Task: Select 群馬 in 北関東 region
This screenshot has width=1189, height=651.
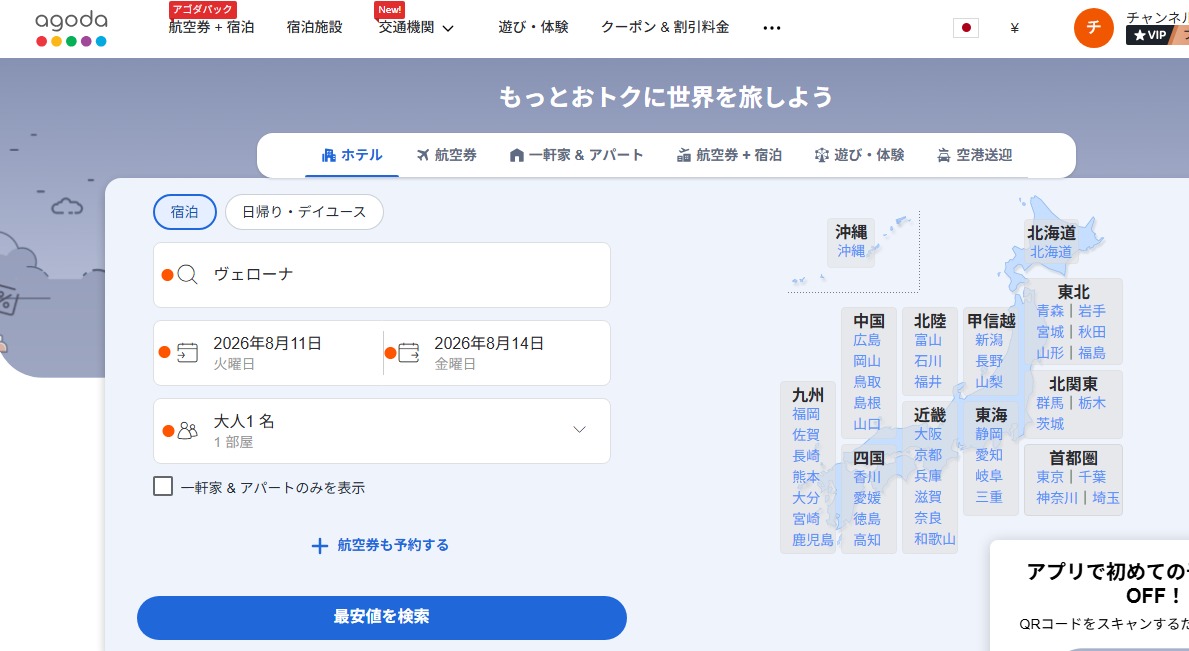Action: pyautogui.click(x=1050, y=403)
